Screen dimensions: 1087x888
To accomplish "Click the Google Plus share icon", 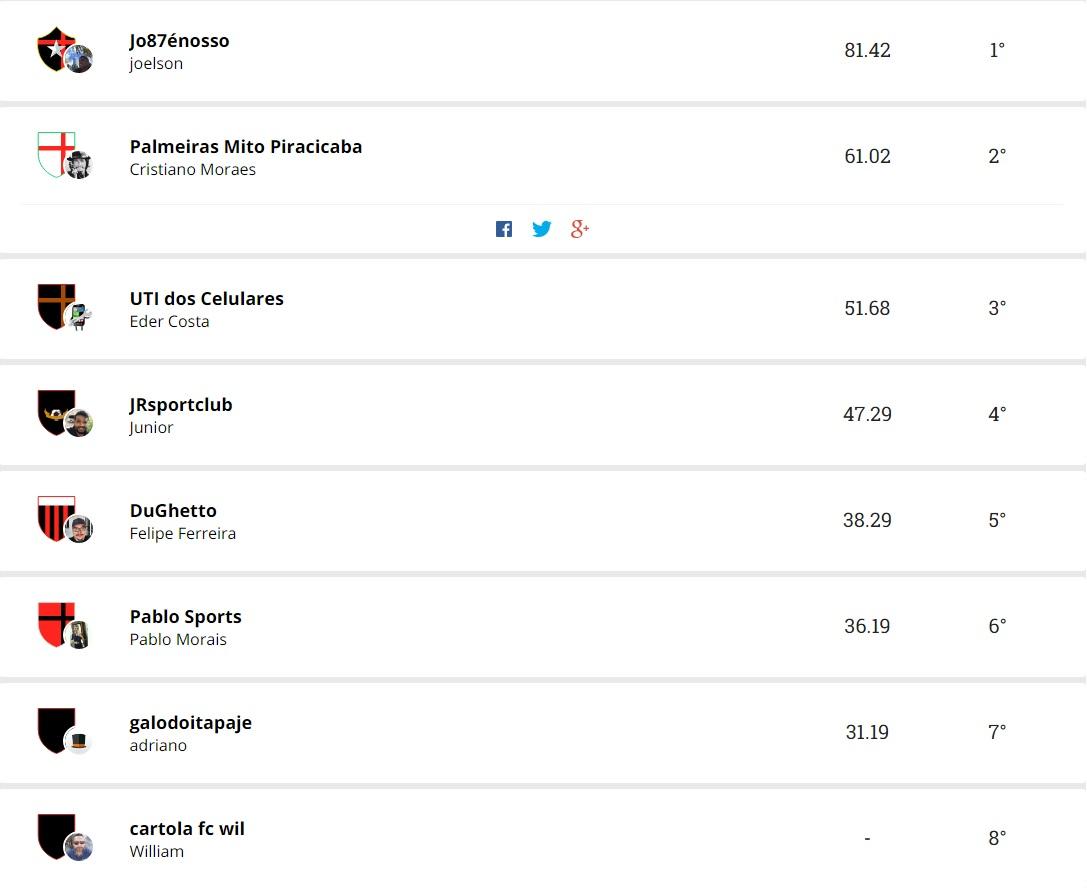I will [580, 229].
